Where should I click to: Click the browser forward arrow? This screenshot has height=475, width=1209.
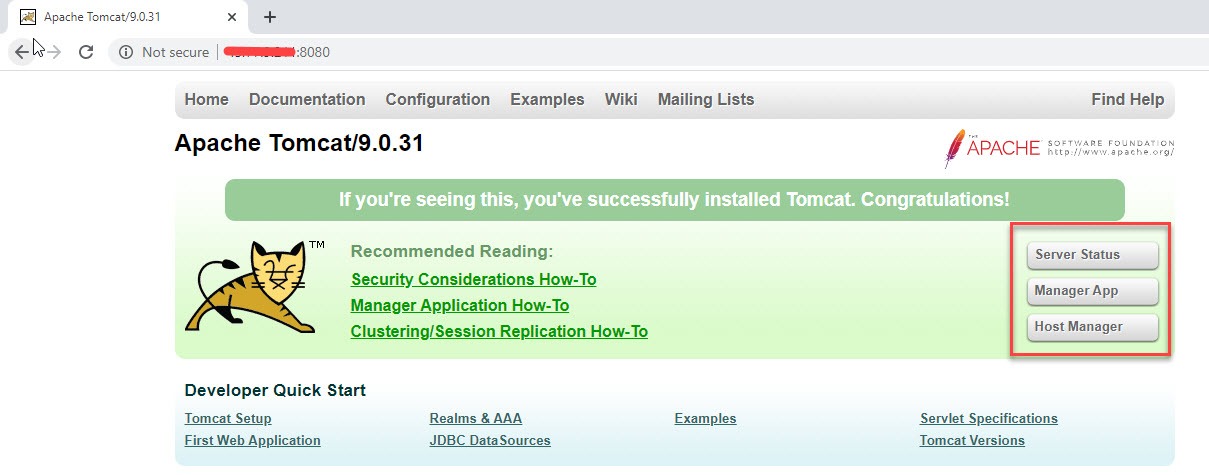point(54,52)
